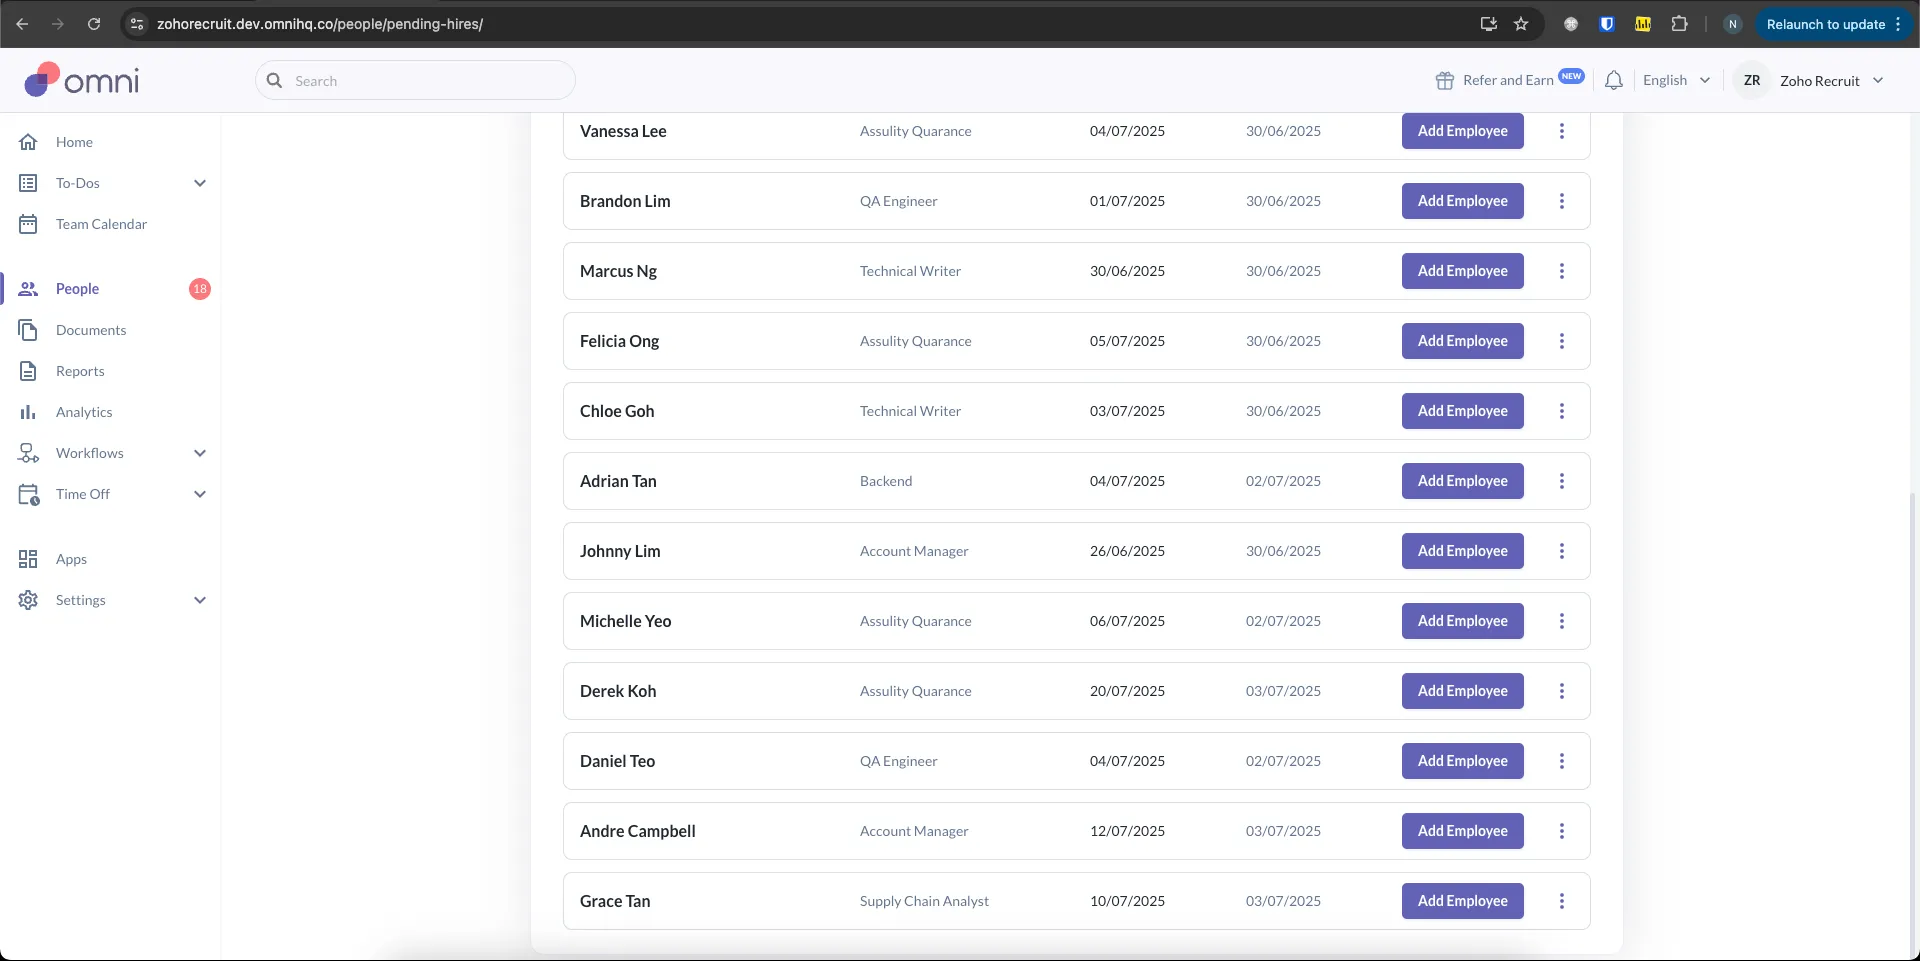Click the Refer and Earn gift icon
Screen dimensions: 1920x961
click(1444, 81)
